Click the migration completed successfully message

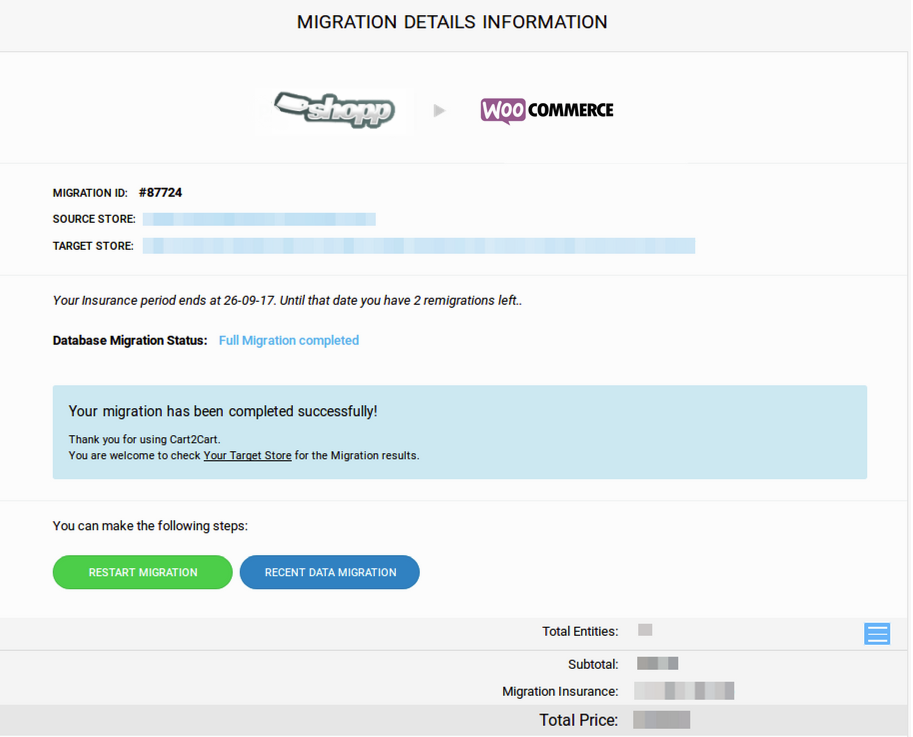tap(223, 411)
